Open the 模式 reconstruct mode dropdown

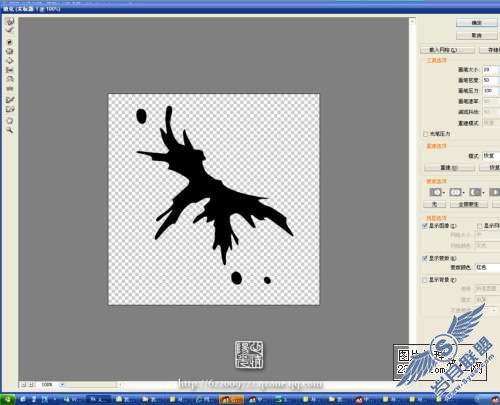click(491, 156)
